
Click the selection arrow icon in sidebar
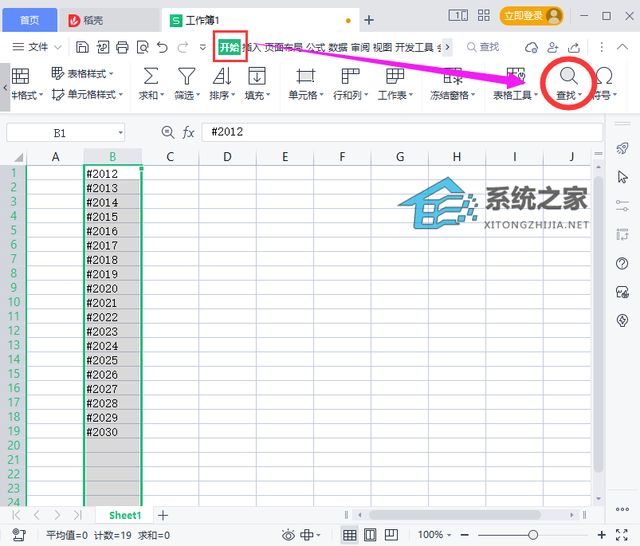coord(622,177)
